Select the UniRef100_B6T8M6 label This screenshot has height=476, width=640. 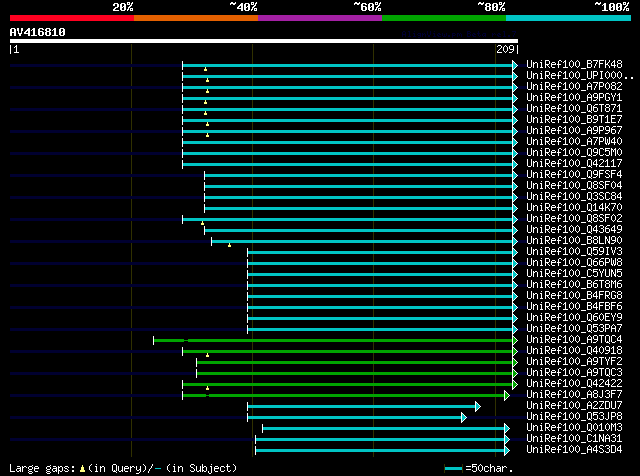[574, 285]
